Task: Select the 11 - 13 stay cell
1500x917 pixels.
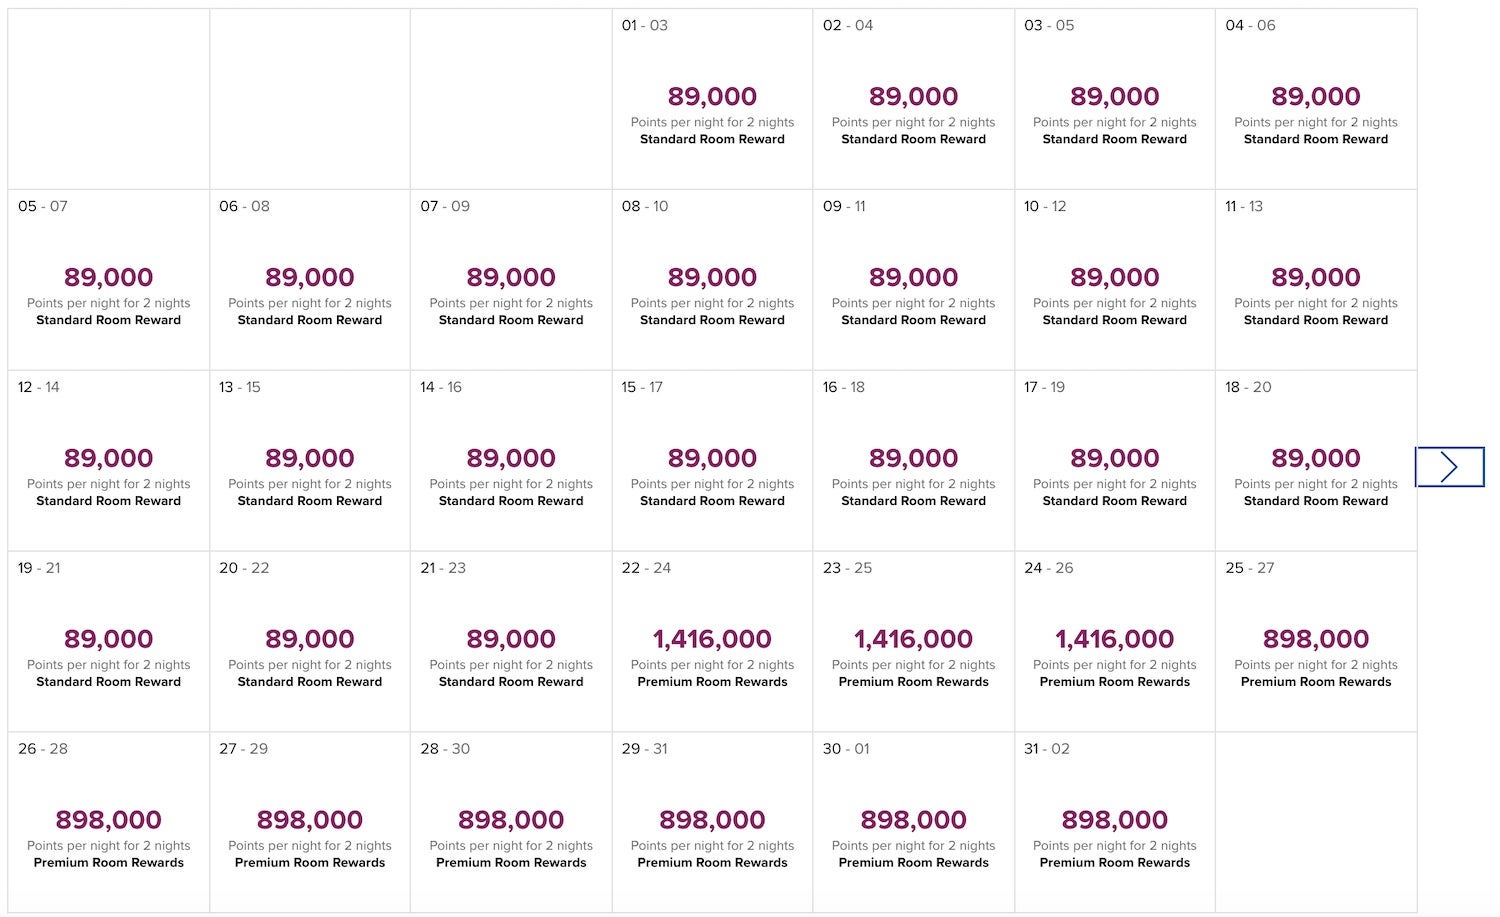Action: tap(1315, 280)
